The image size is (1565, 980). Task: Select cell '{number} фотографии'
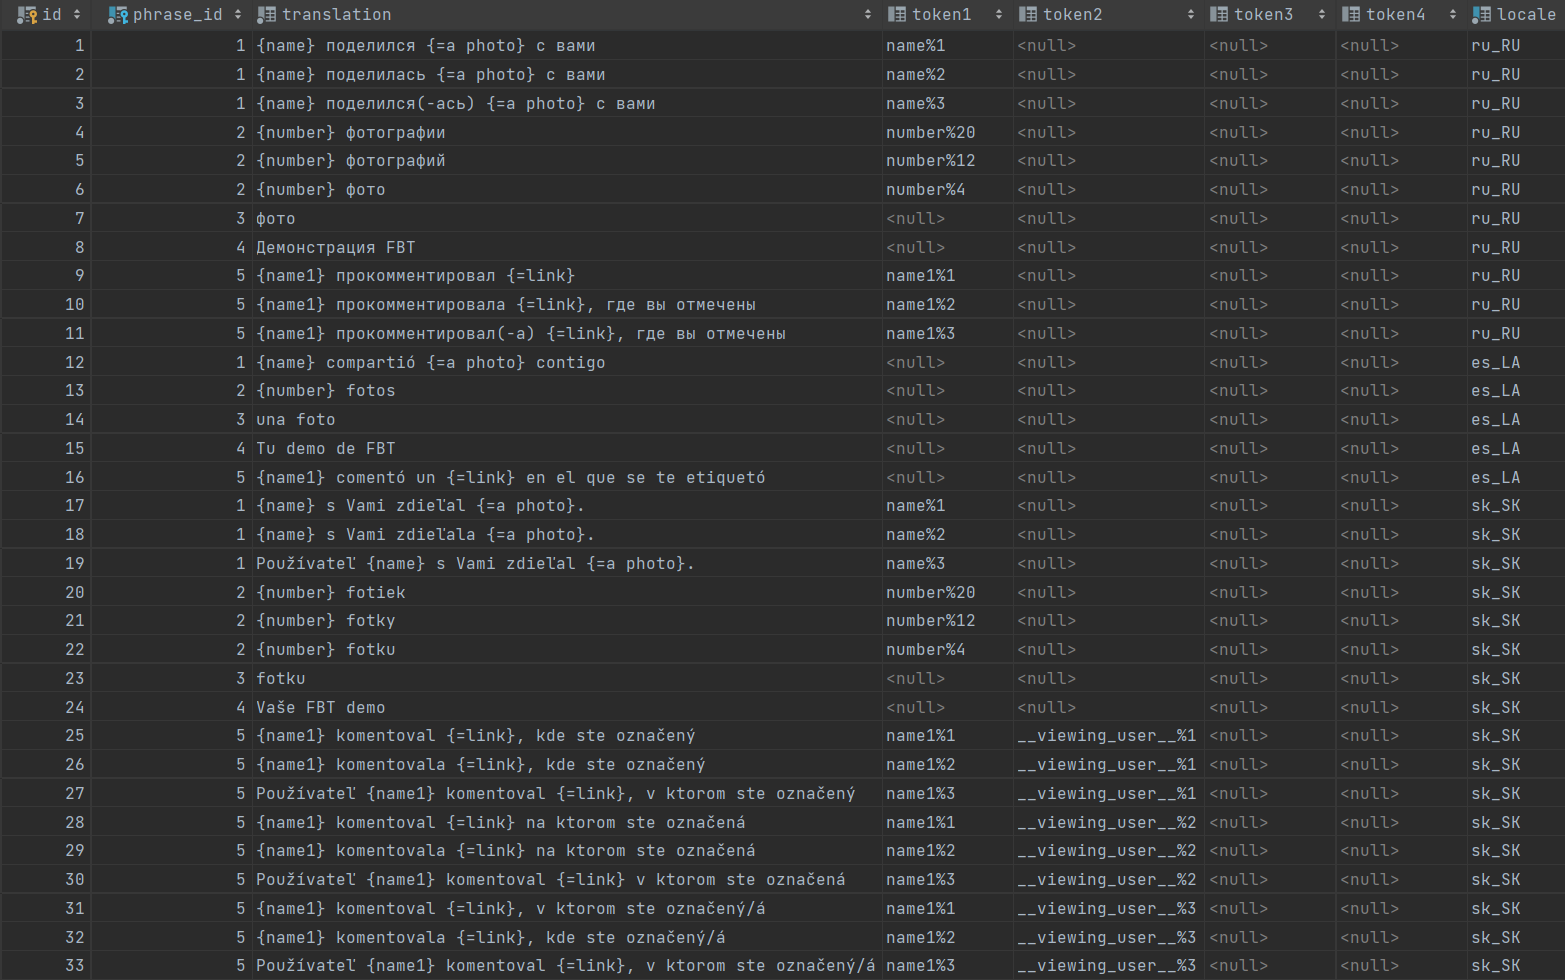click(567, 133)
